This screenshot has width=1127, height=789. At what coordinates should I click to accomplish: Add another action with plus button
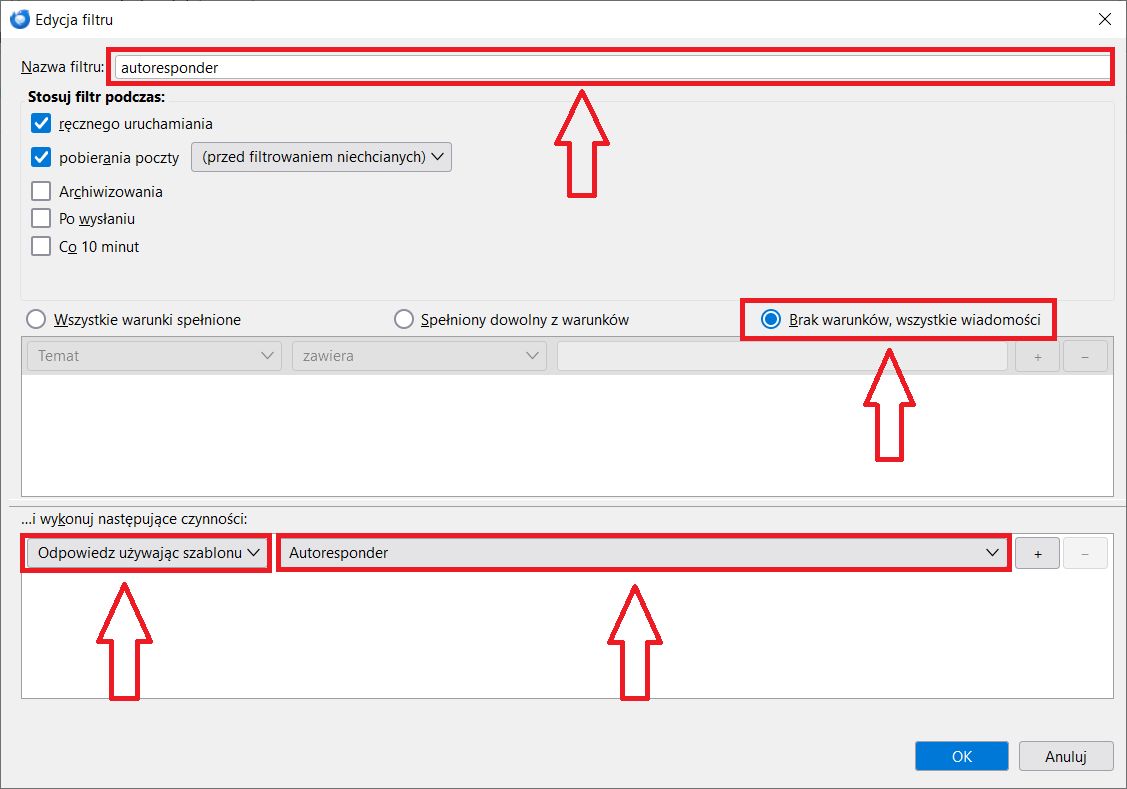tap(1037, 553)
